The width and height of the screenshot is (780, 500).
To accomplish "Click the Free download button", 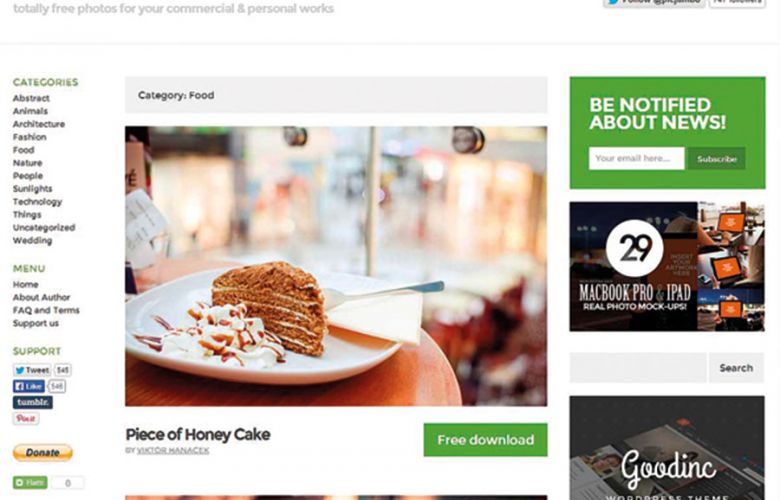I will (x=486, y=440).
